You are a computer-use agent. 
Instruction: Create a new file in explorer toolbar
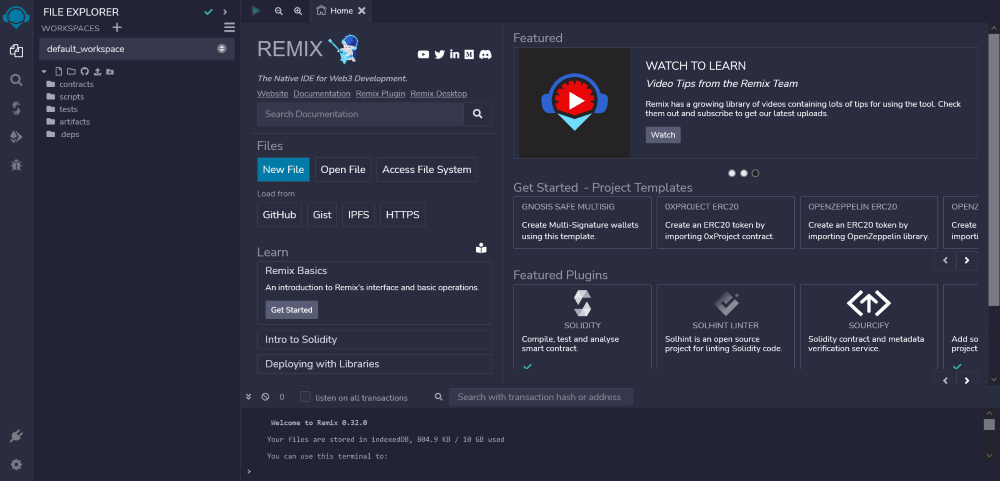click(x=59, y=71)
